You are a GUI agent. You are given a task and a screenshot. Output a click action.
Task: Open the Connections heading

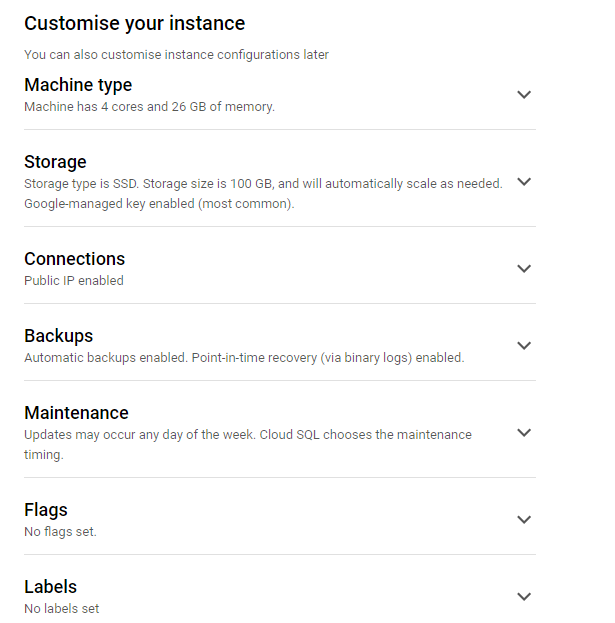(75, 259)
